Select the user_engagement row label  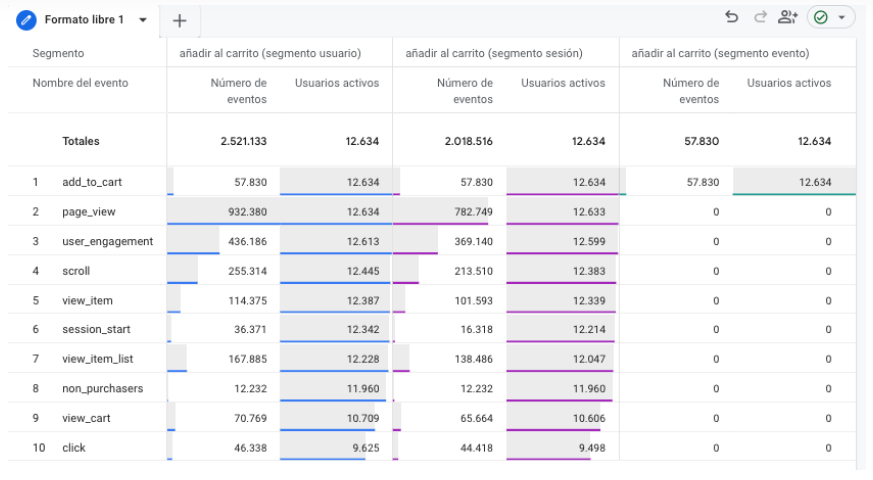point(107,241)
